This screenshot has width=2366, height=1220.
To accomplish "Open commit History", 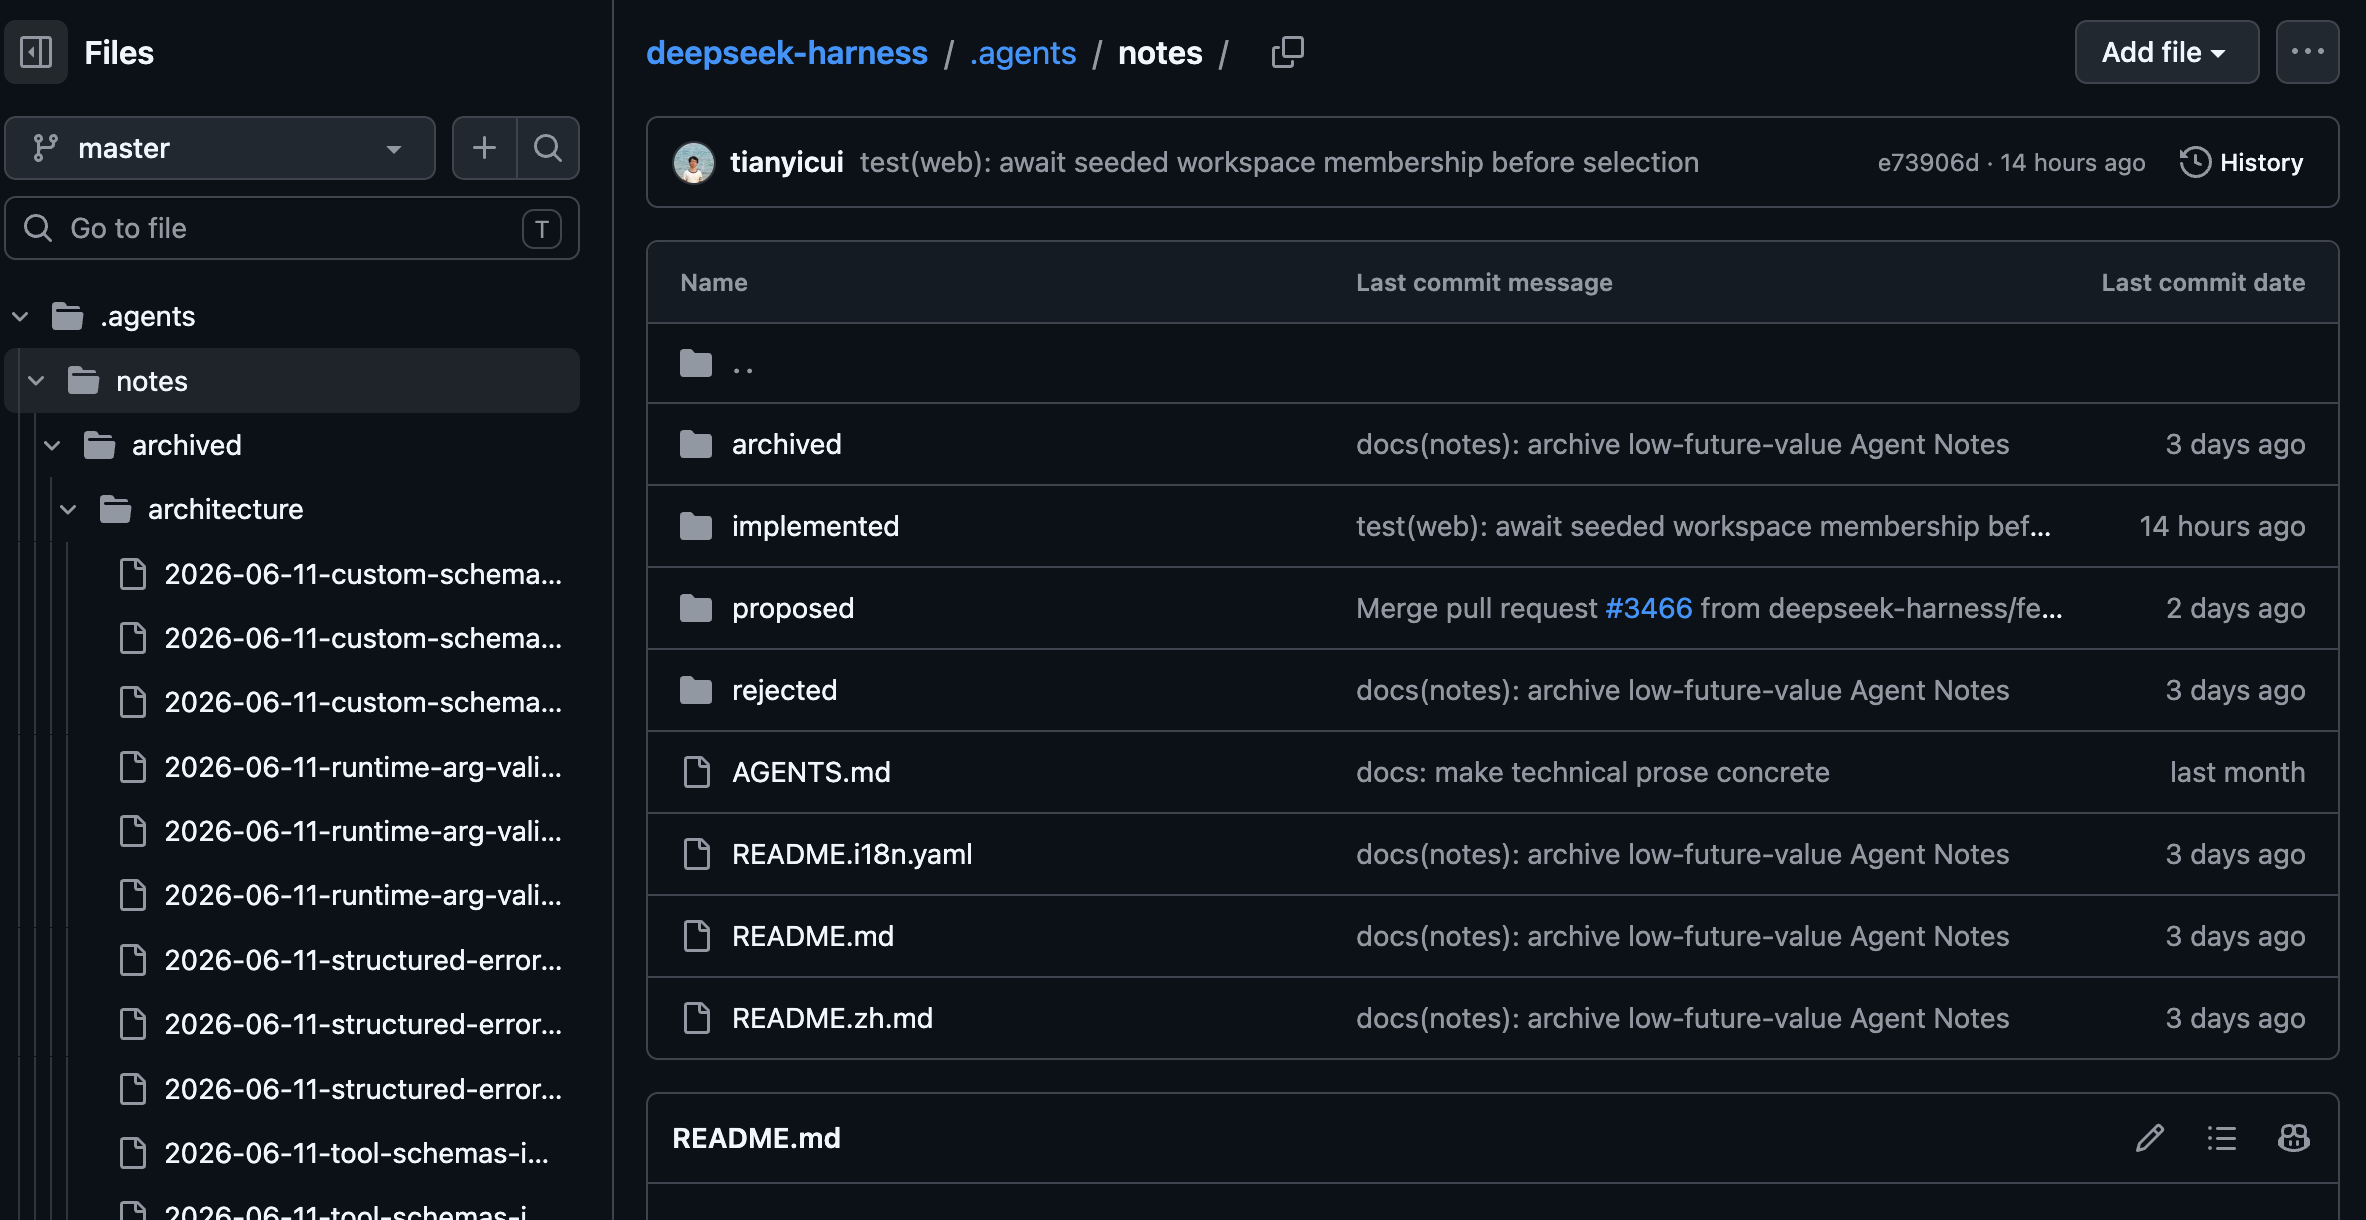I will [x=2241, y=162].
